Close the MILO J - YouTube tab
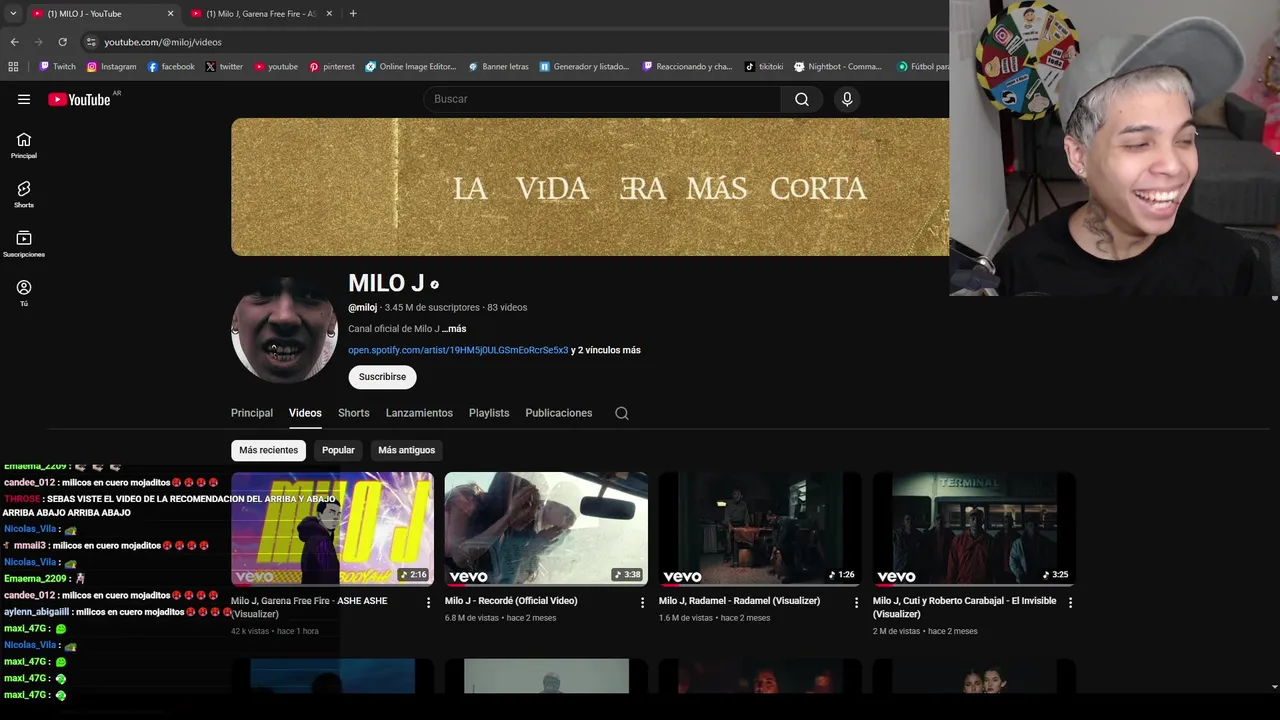This screenshot has width=1280, height=720. coord(170,13)
